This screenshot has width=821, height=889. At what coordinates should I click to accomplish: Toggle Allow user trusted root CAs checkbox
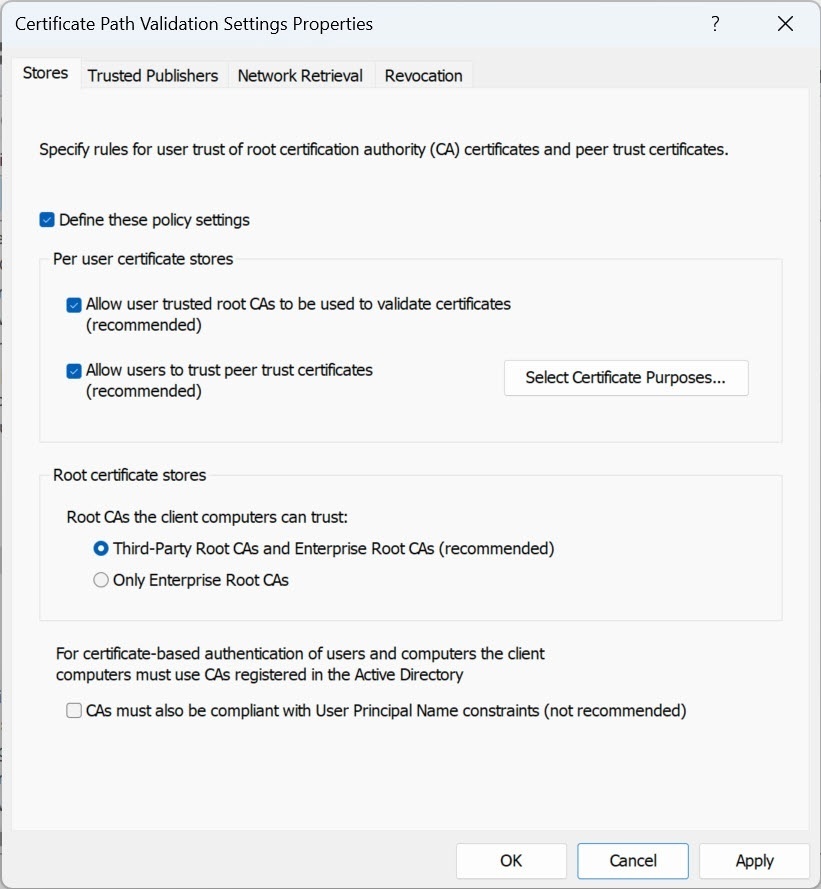tap(74, 305)
